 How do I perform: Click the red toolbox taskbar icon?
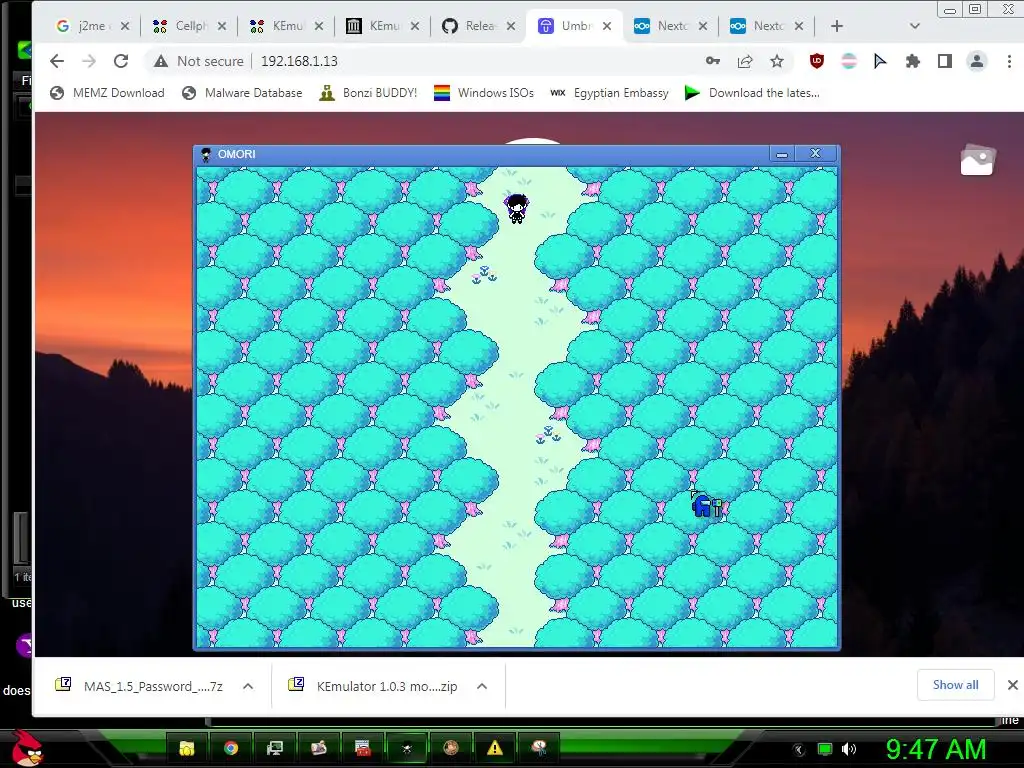click(362, 748)
